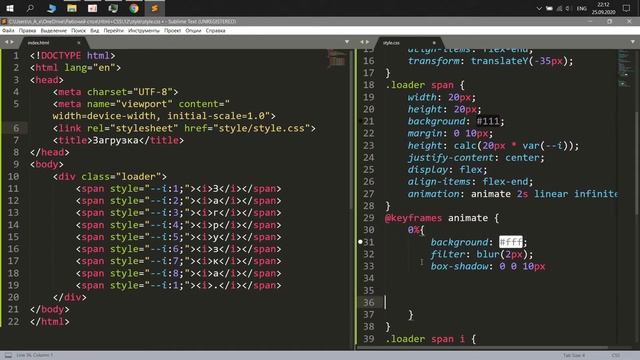Open the CSS syntax selector in the status bar
Screen dimensions: 640x360
click(x=616, y=356)
